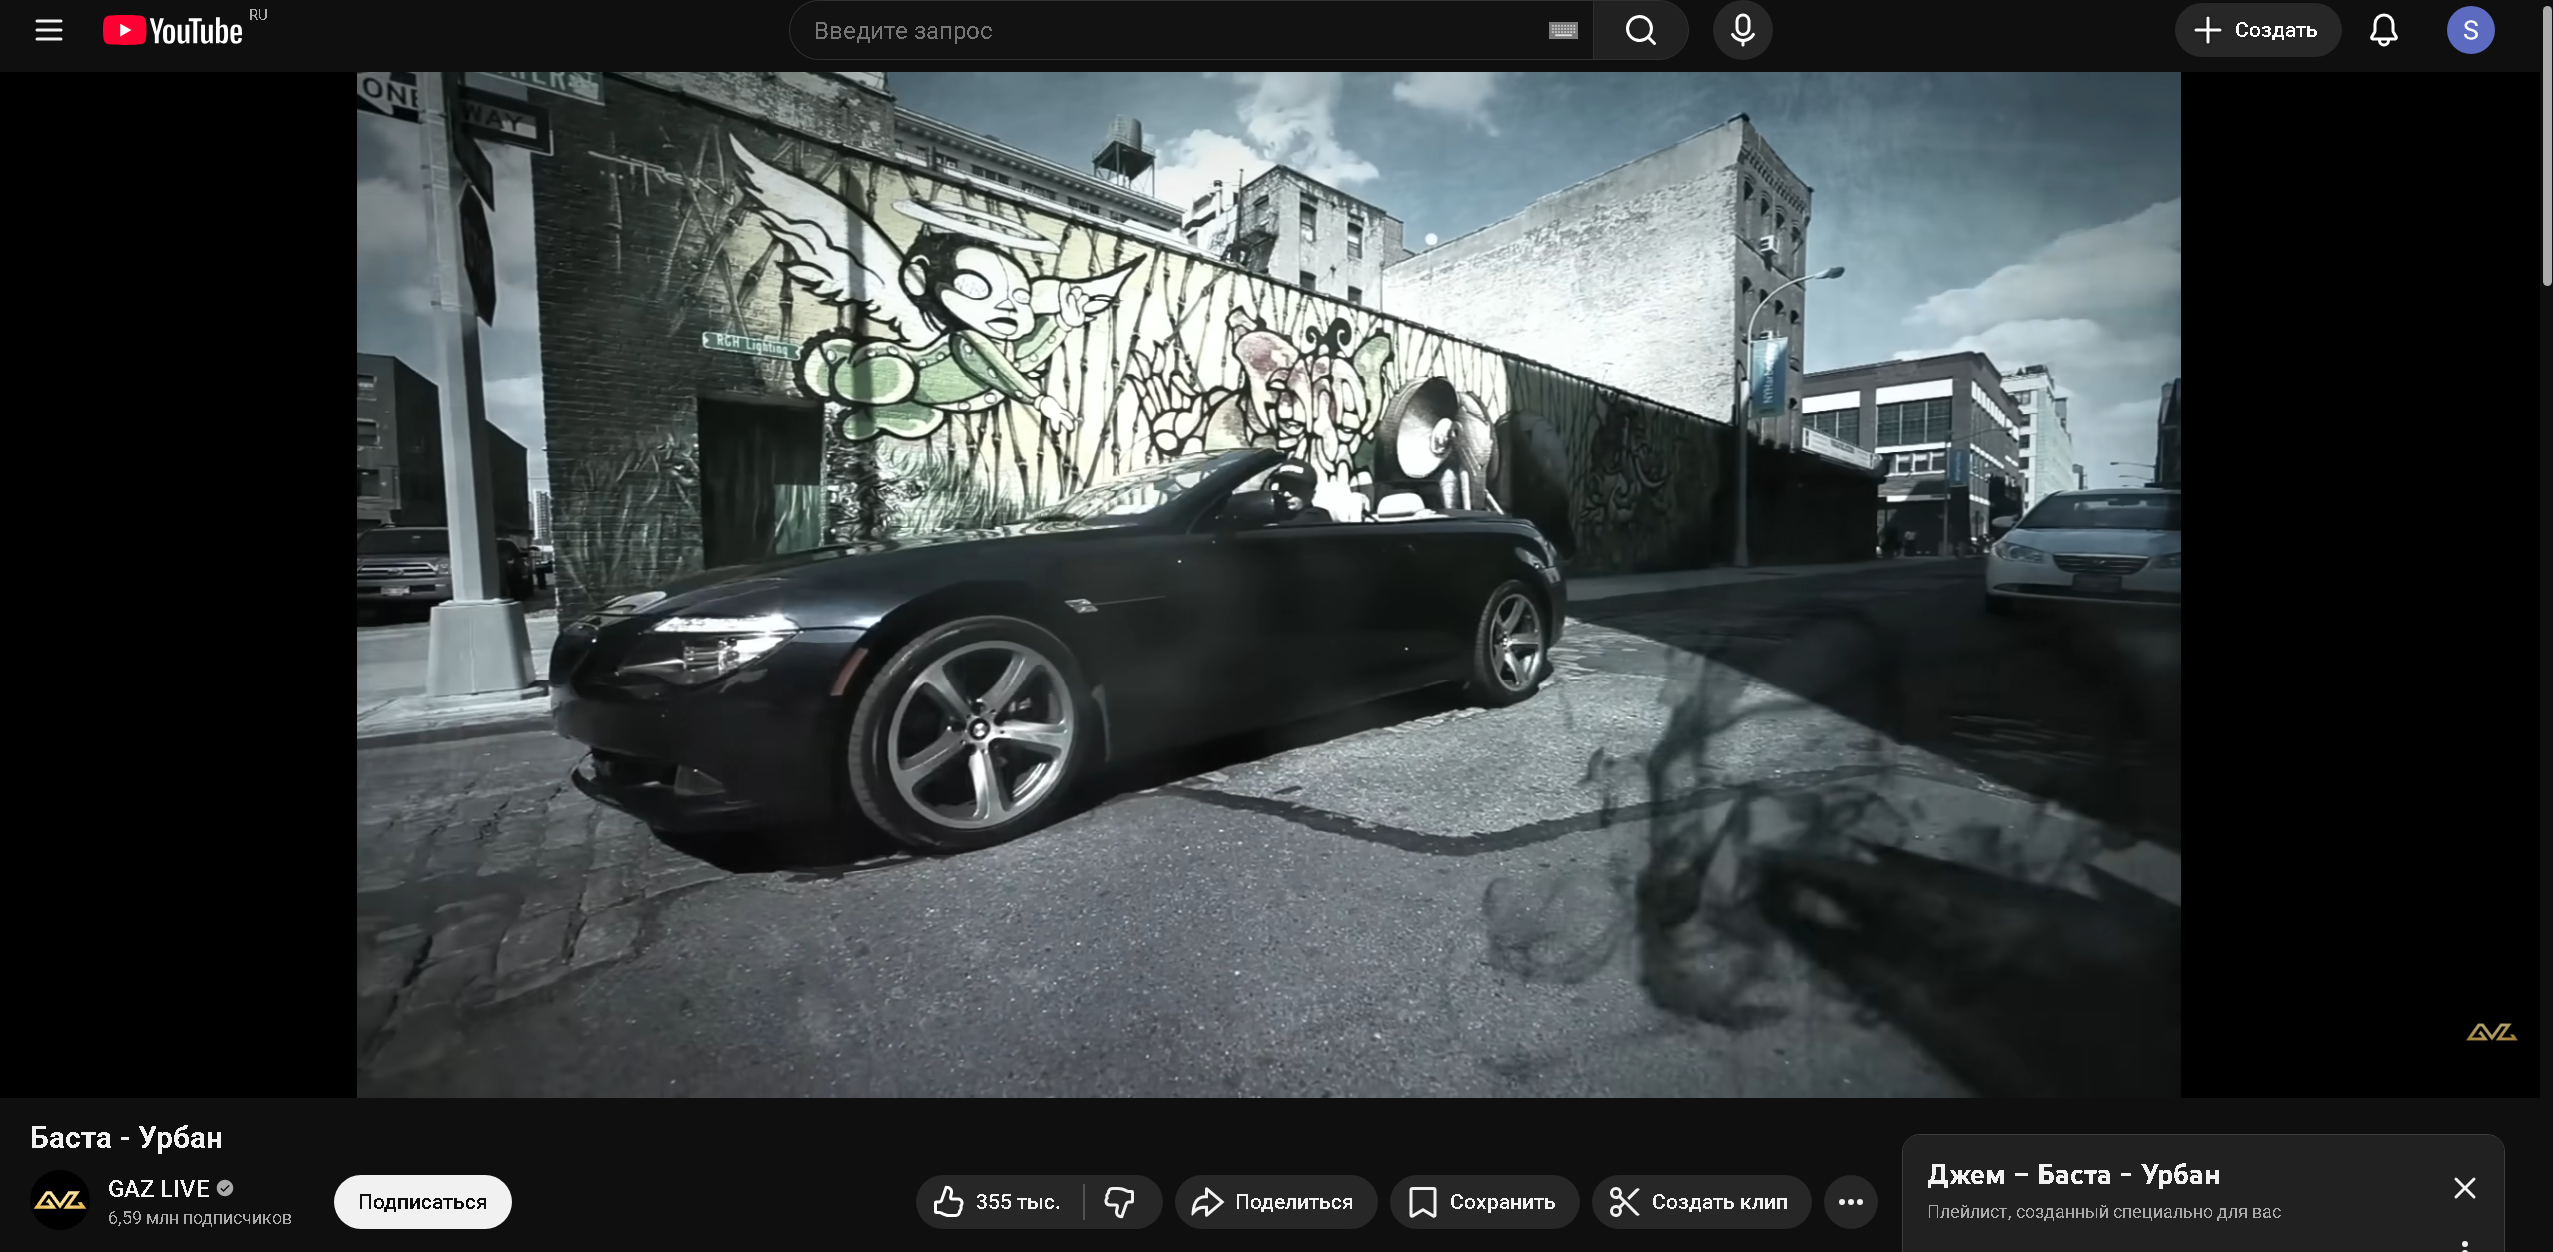Open the on-screen keyboard icon
Viewport: 2553px width, 1252px height.
point(1563,31)
